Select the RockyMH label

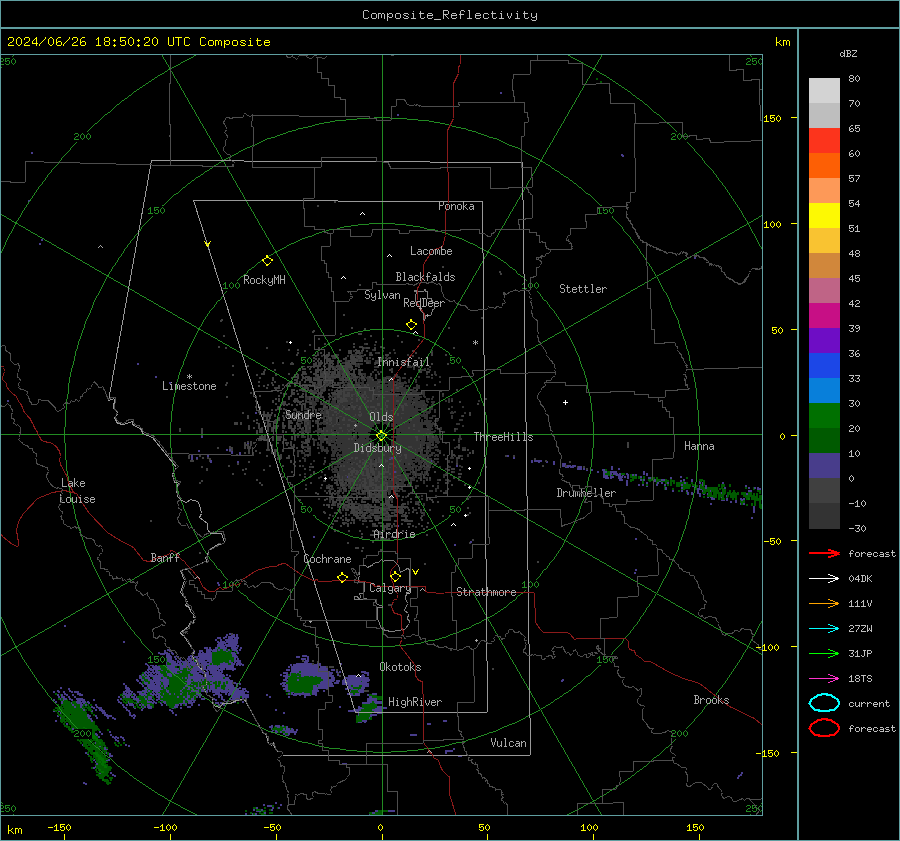(x=264, y=280)
